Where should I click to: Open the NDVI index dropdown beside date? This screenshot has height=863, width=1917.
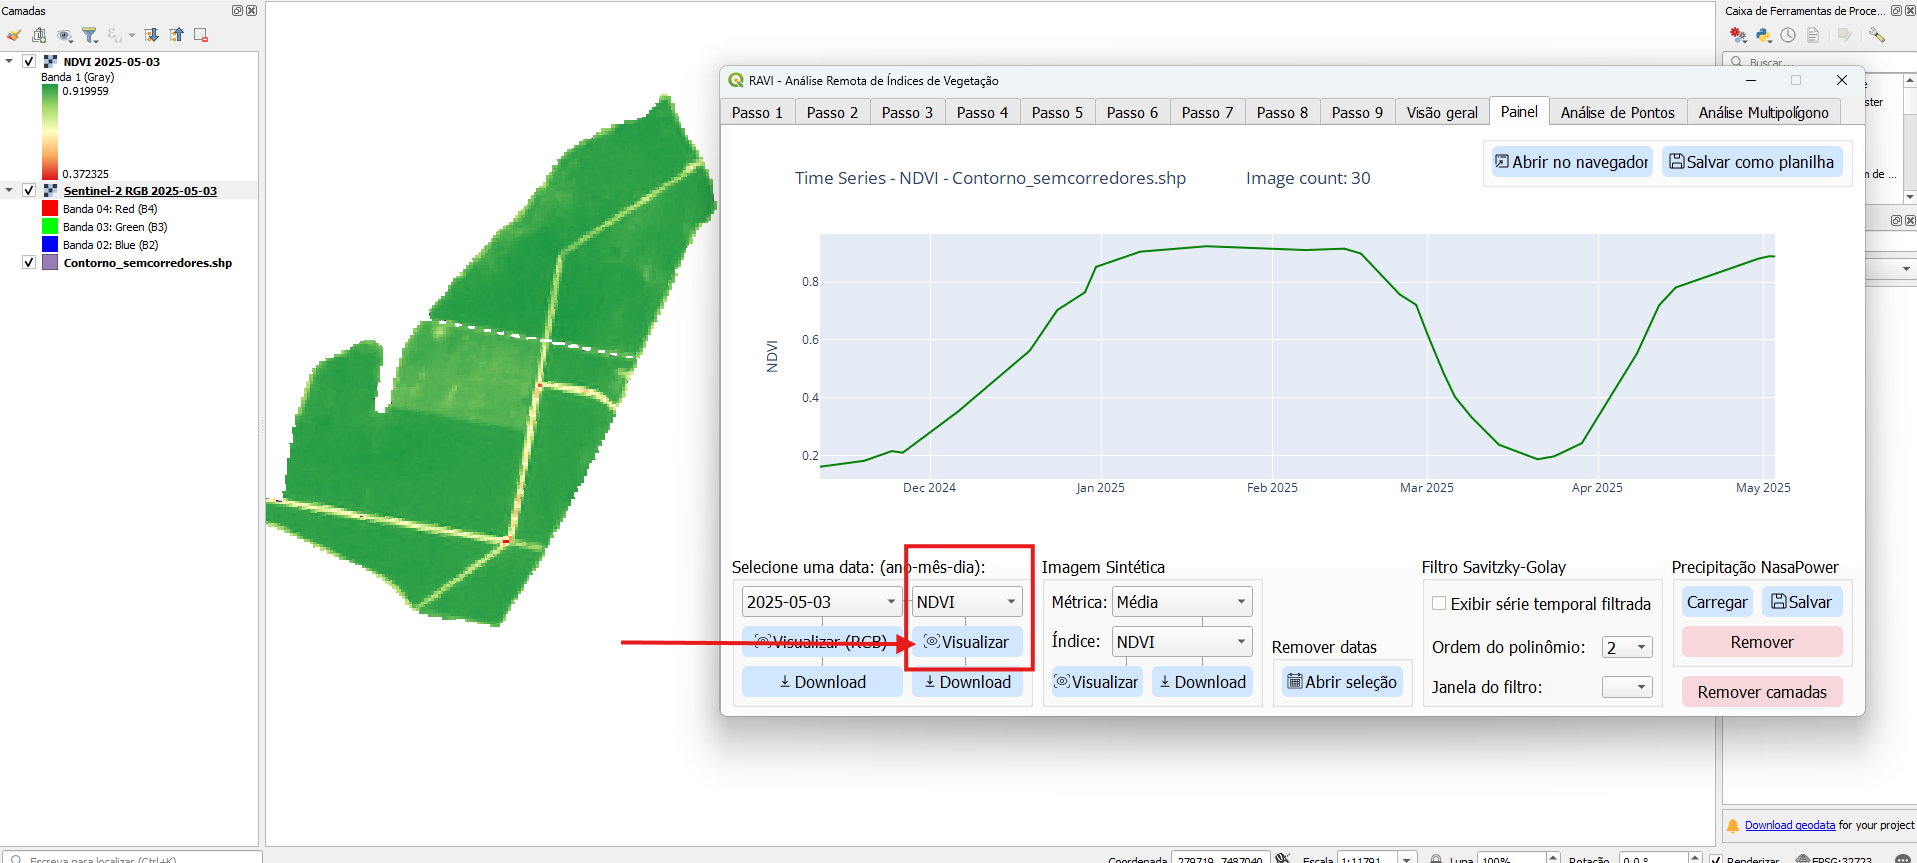[967, 602]
